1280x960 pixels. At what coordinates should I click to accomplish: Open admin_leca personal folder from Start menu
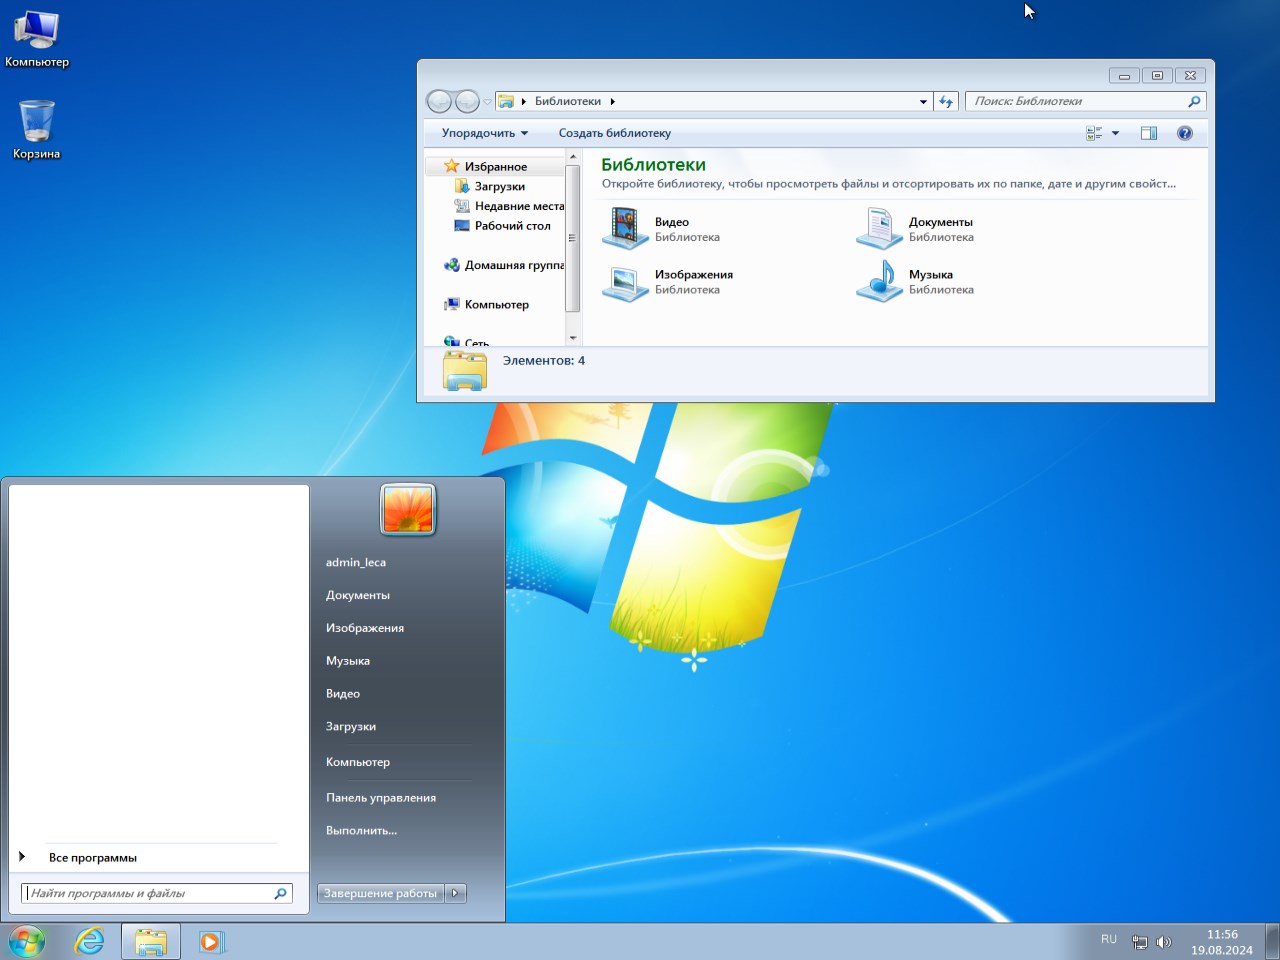(x=356, y=562)
